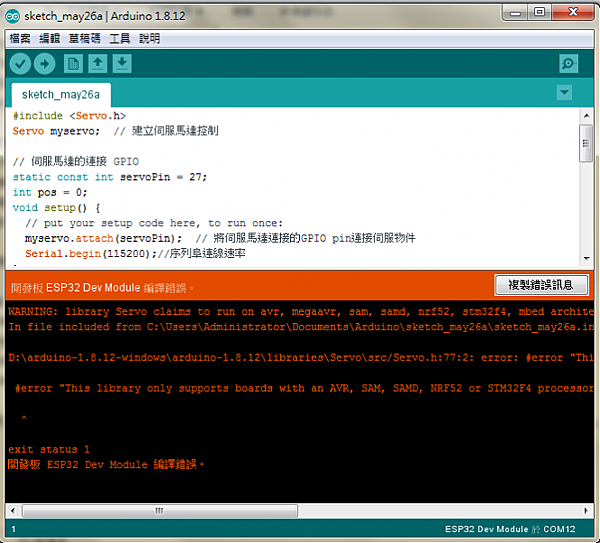Open the 編輯 (Edit) menu

pyautogui.click(x=50, y=38)
